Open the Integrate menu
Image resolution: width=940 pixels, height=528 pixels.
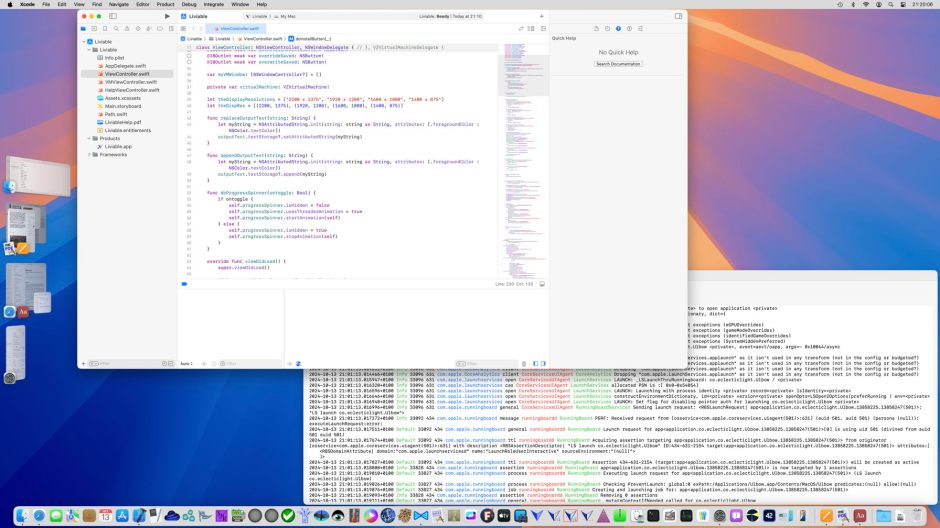[213, 4]
